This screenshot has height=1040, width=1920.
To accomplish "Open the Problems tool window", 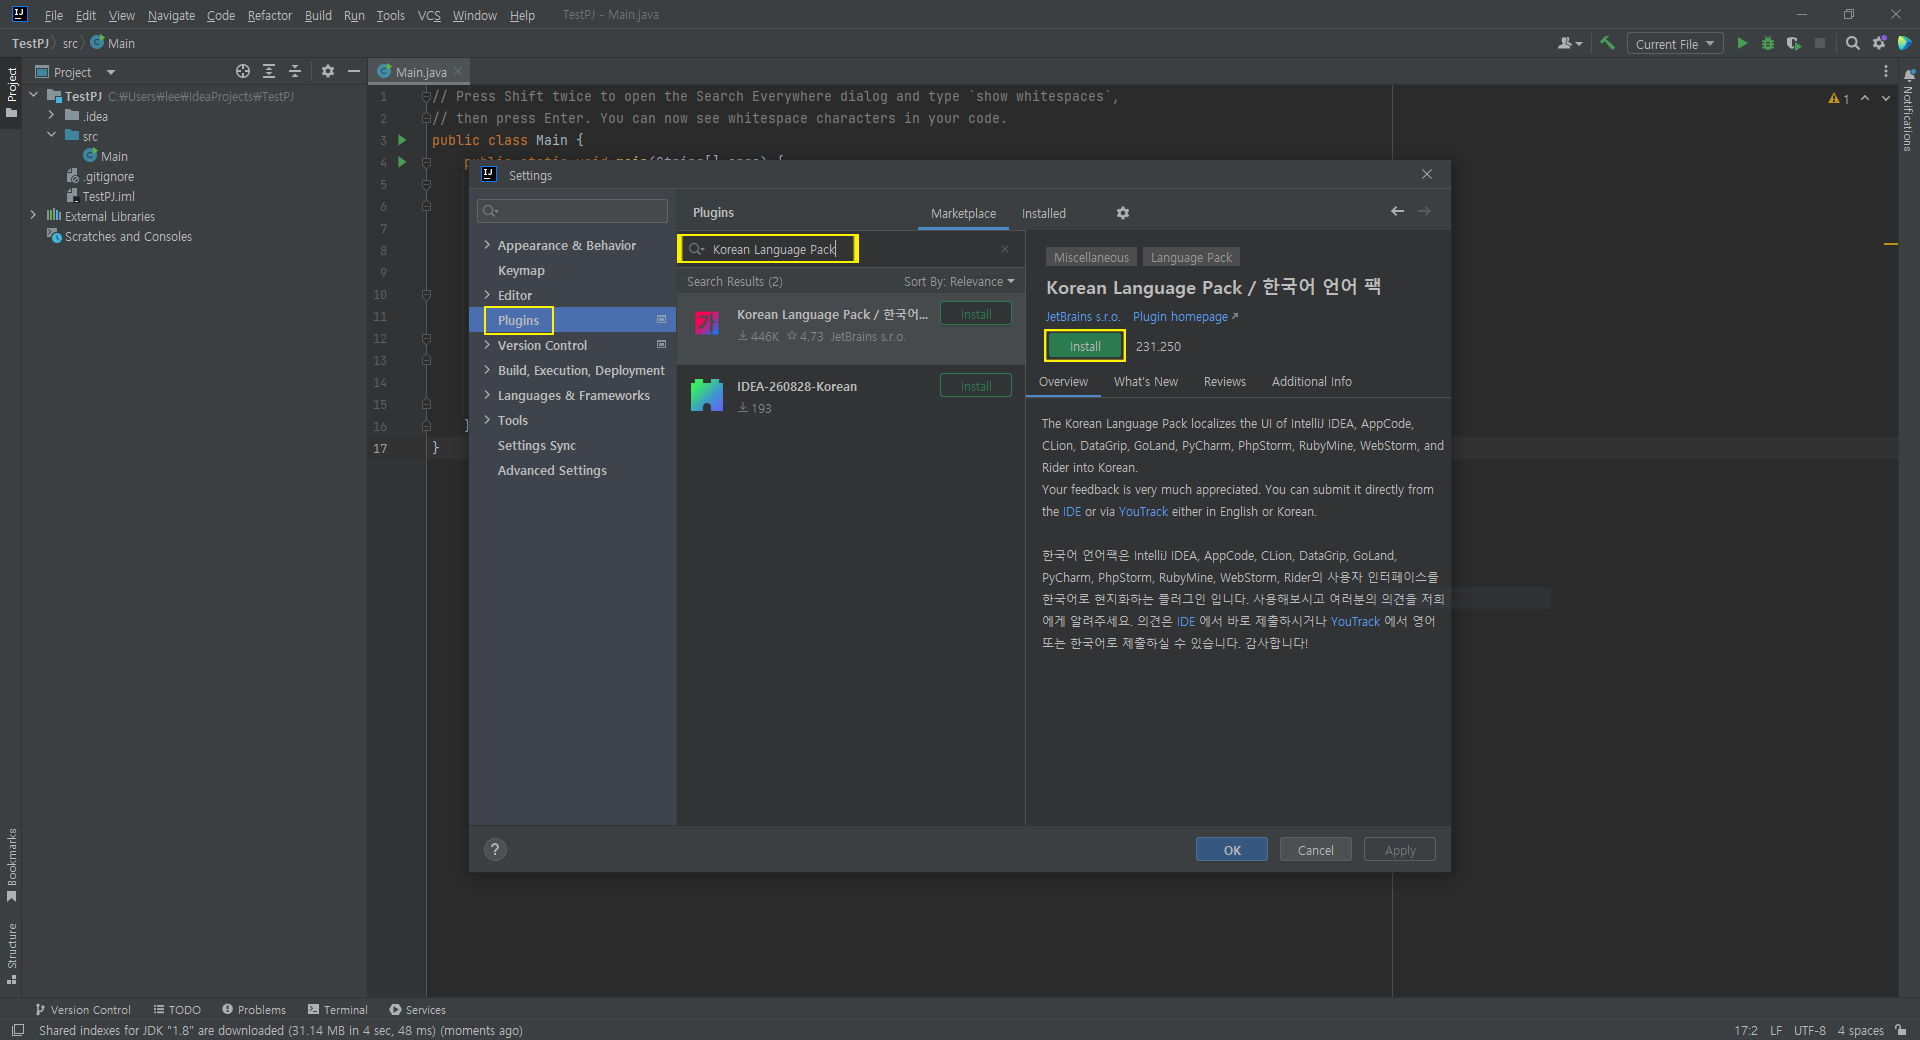I will coord(254,1010).
